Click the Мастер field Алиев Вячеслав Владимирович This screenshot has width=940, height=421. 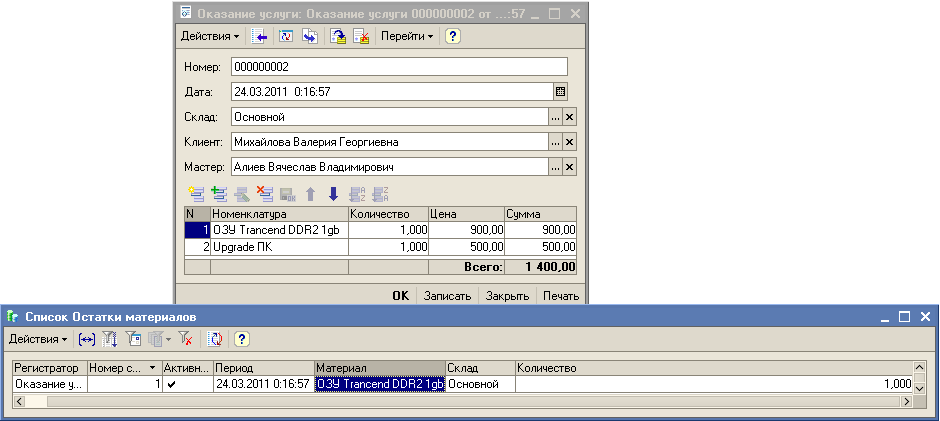[390, 167]
